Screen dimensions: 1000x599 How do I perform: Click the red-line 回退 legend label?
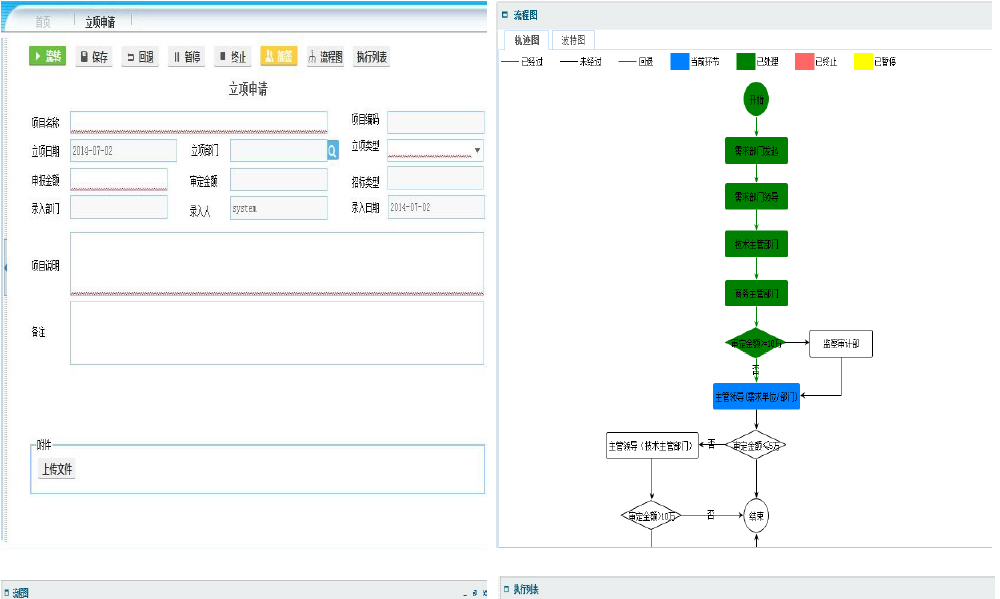[646, 62]
